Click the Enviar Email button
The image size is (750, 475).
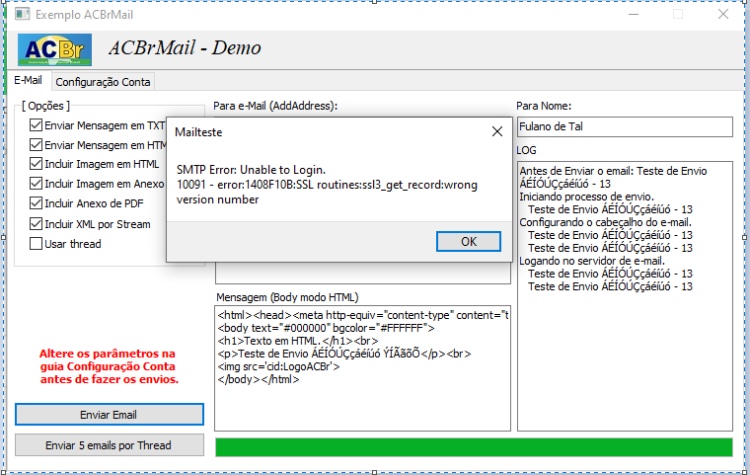click(x=109, y=415)
